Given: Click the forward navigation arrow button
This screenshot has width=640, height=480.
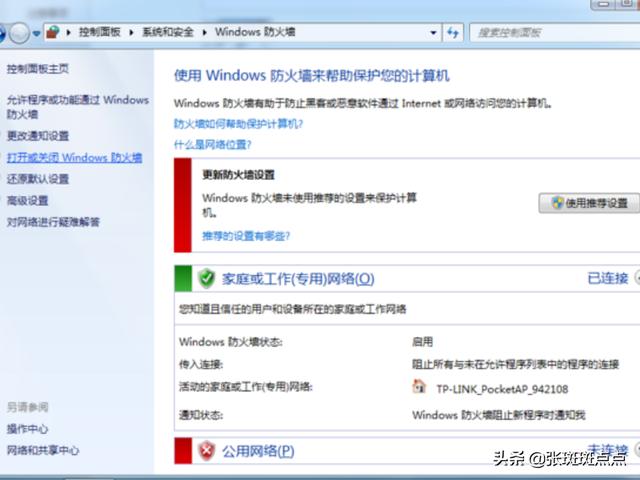Looking at the screenshot, I should click(x=19, y=33).
